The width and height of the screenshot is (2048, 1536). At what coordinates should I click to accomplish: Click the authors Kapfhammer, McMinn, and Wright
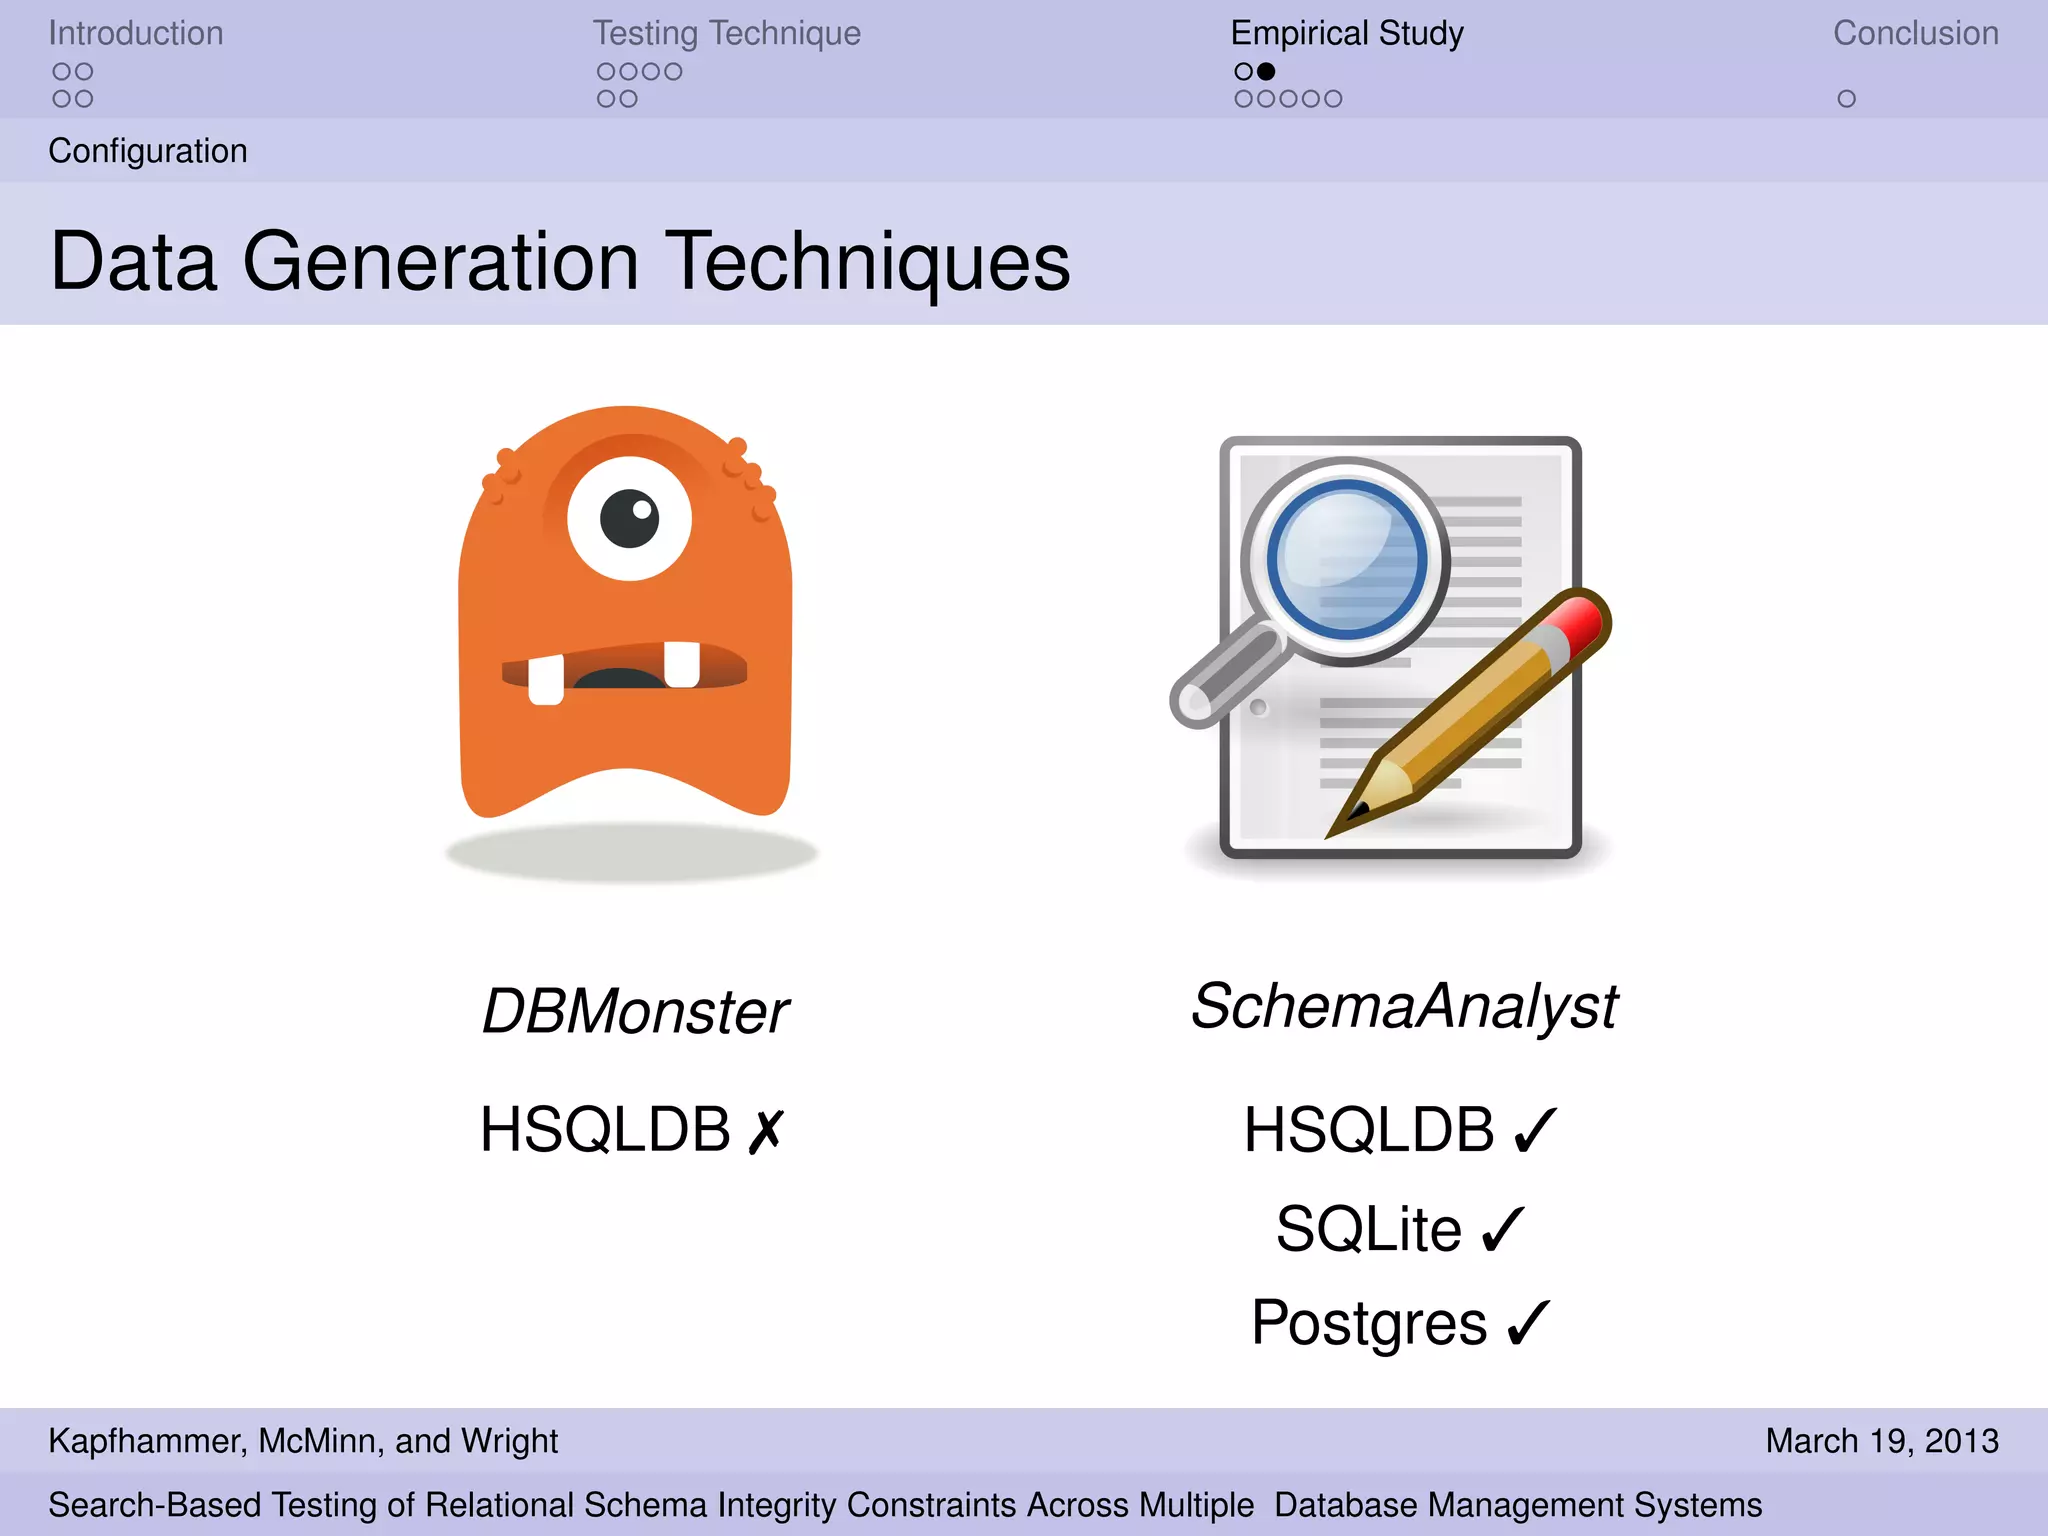[303, 1441]
